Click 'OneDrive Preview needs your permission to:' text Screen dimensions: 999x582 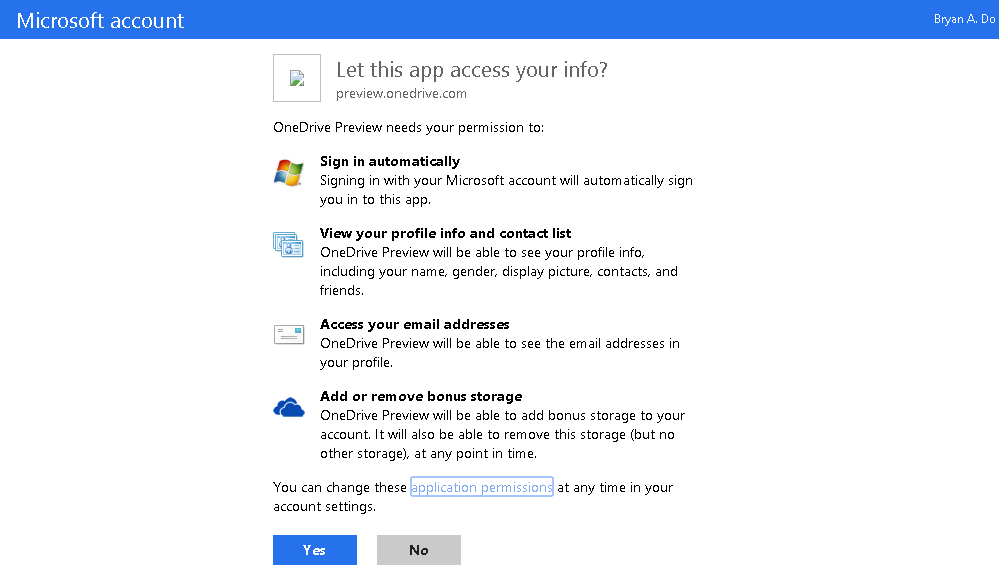pos(408,127)
